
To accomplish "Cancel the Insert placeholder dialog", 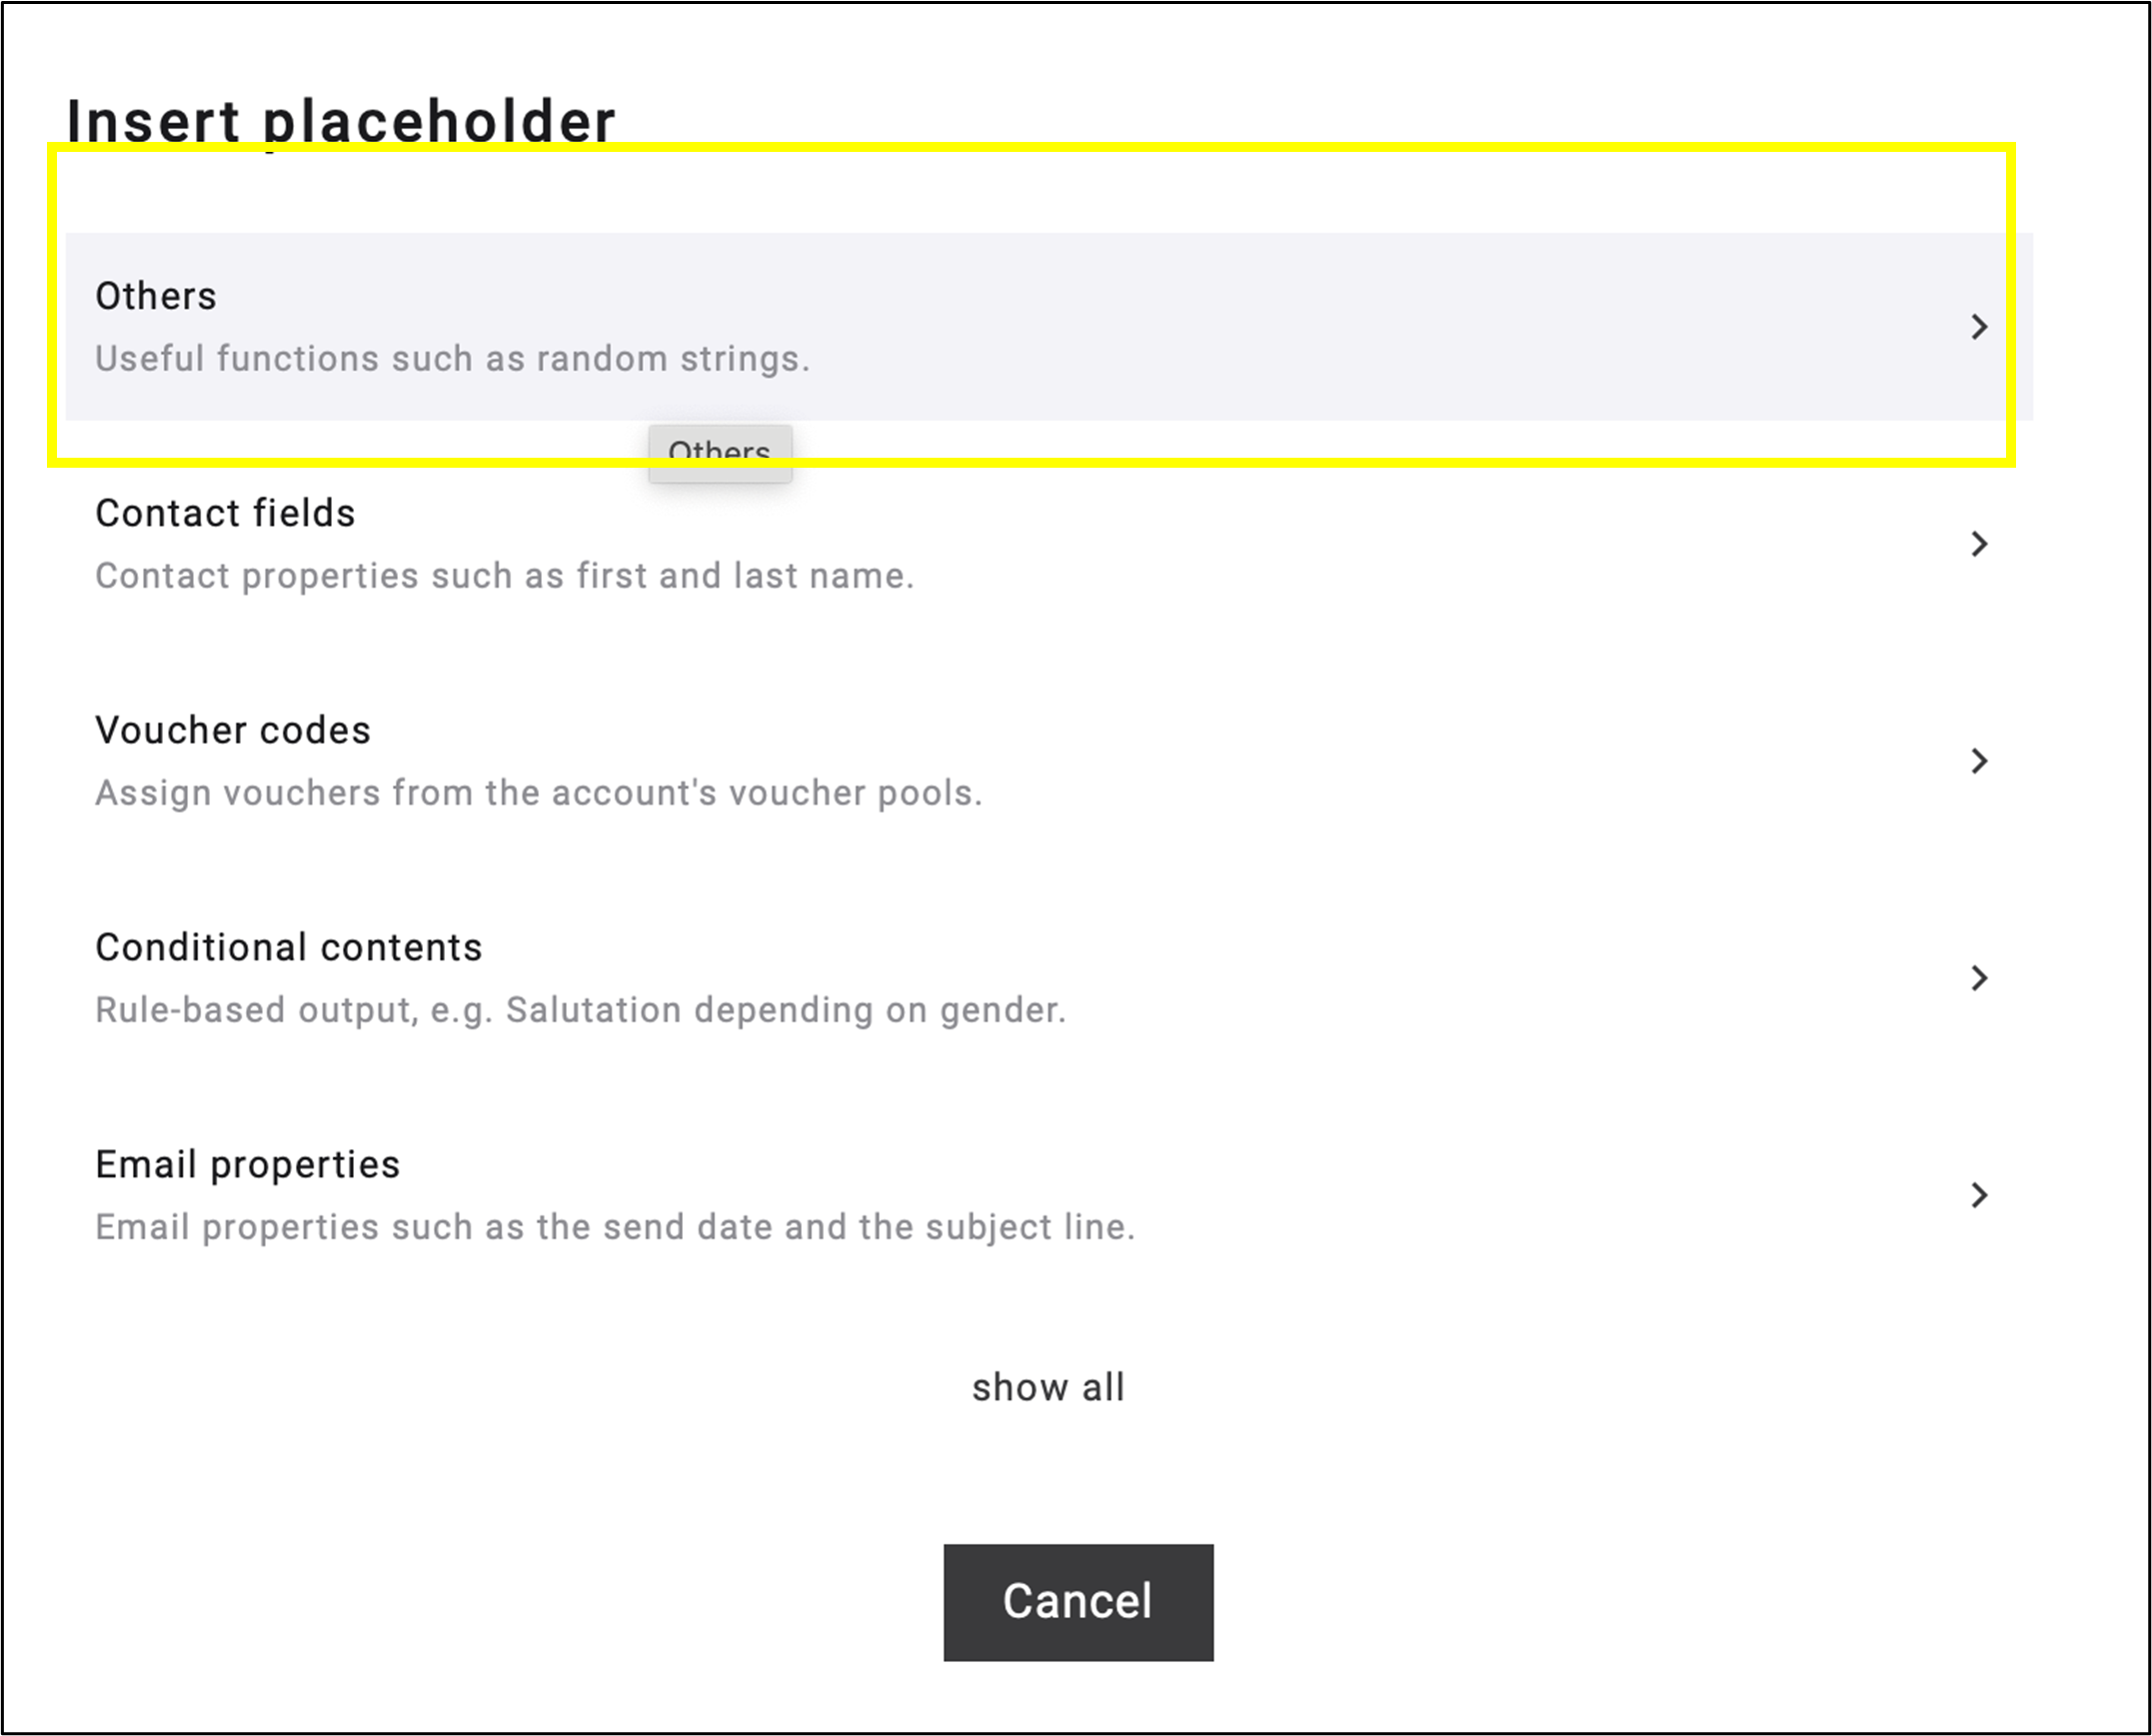I will [x=1078, y=1602].
